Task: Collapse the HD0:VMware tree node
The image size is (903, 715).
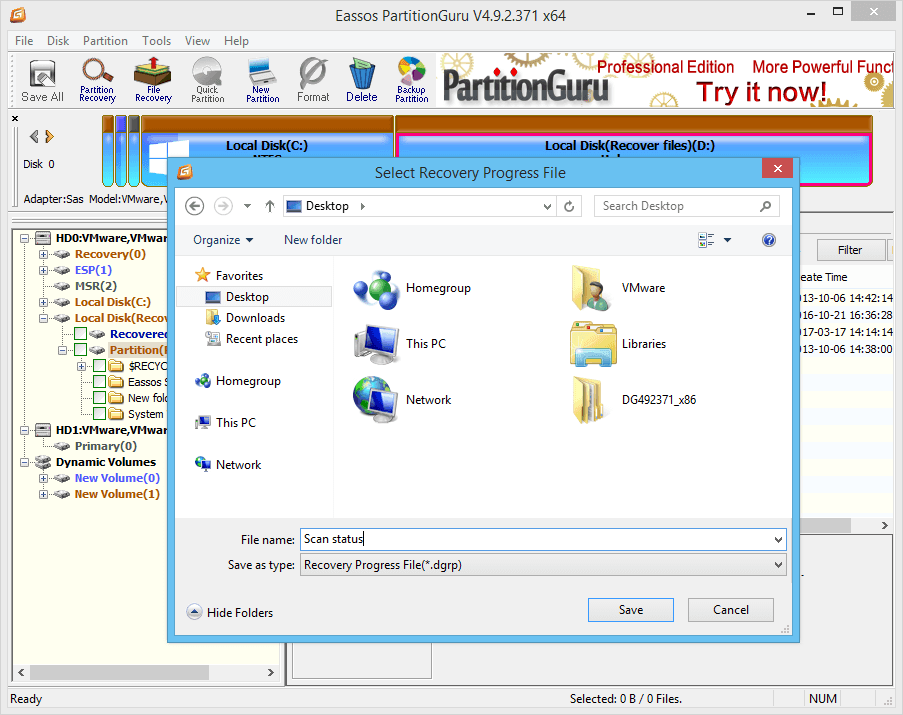Action: click(x=24, y=238)
